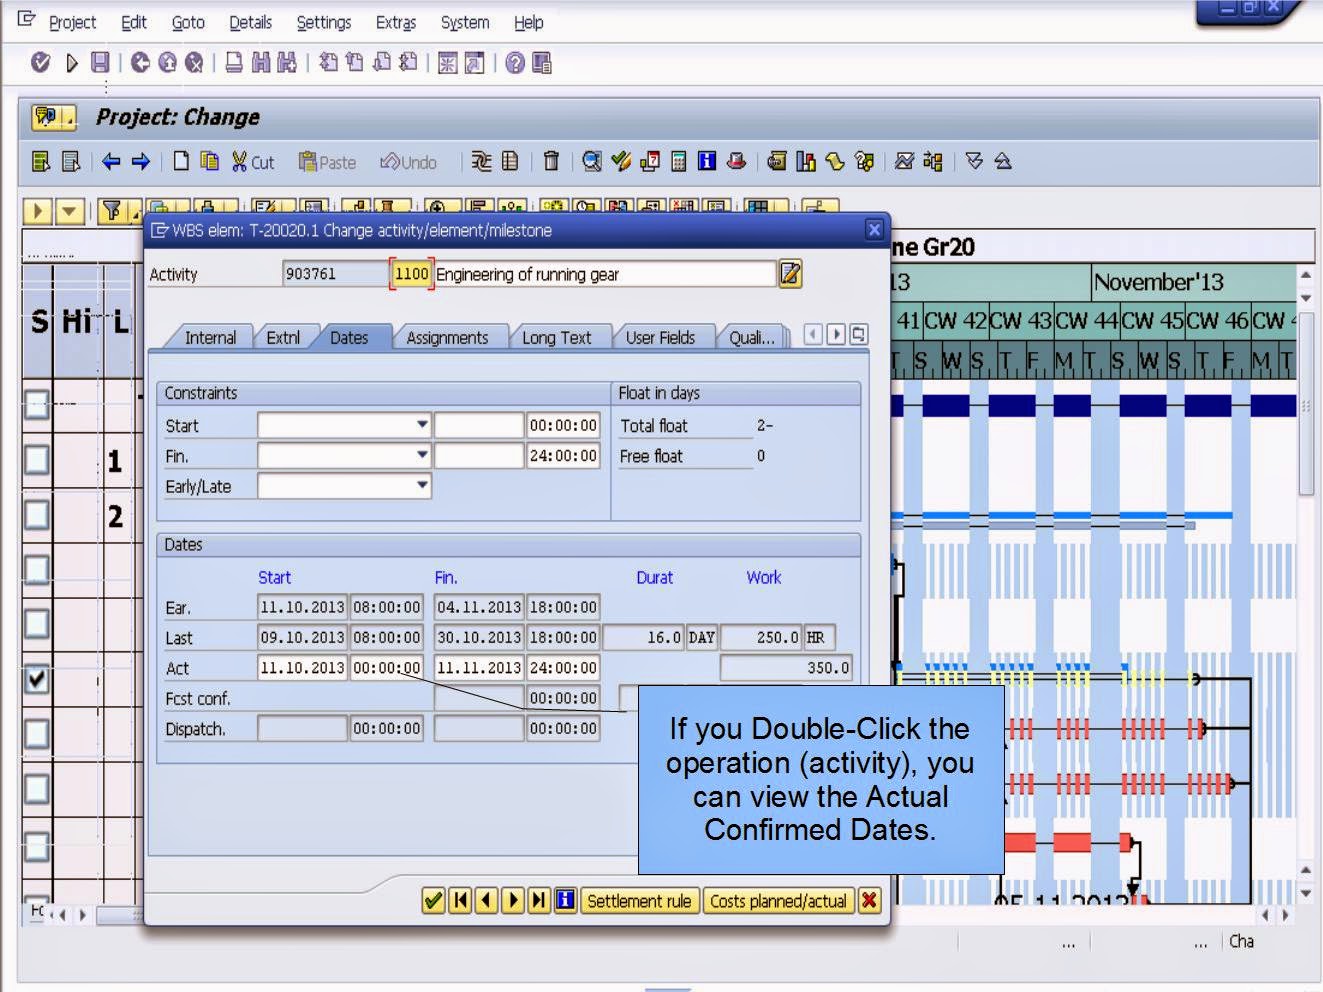Click the green Back arrow icon

(140, 63)
